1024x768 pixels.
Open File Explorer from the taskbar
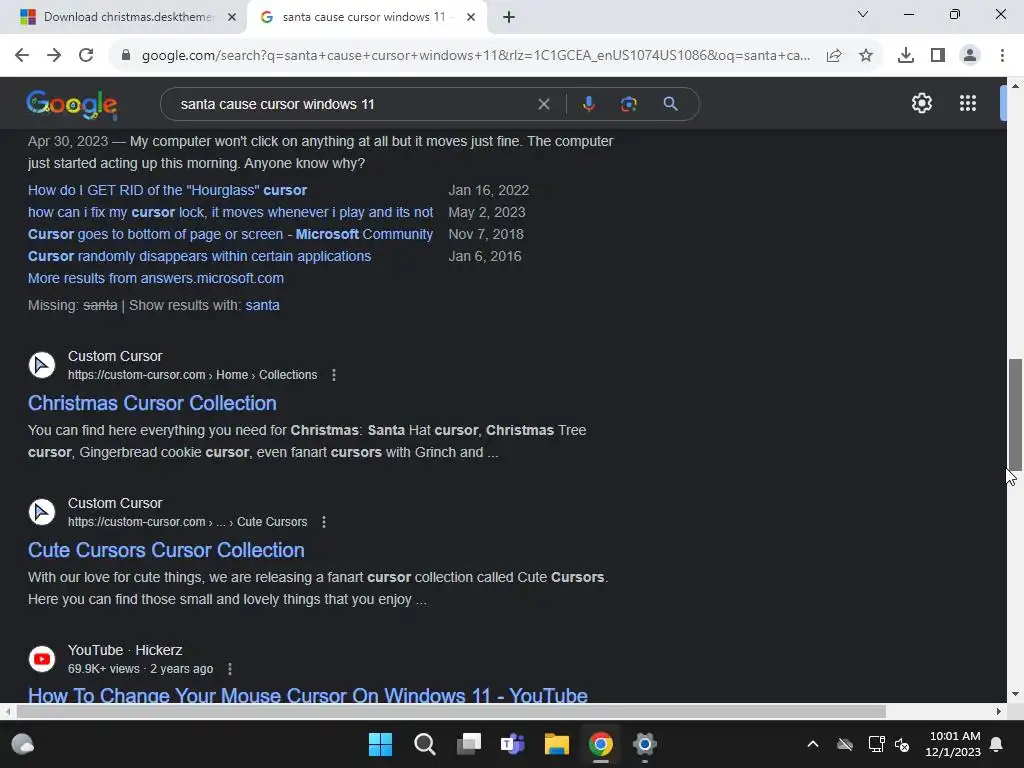tap(556, 744)
